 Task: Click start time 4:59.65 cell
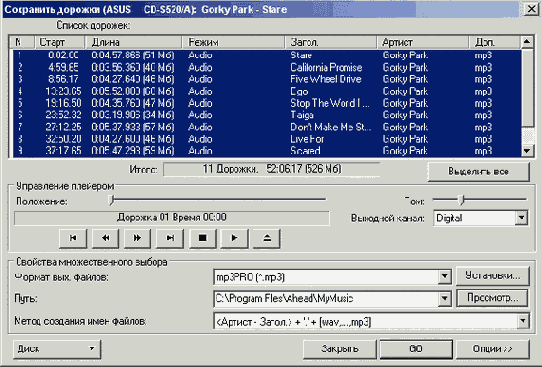click(63, 67)
